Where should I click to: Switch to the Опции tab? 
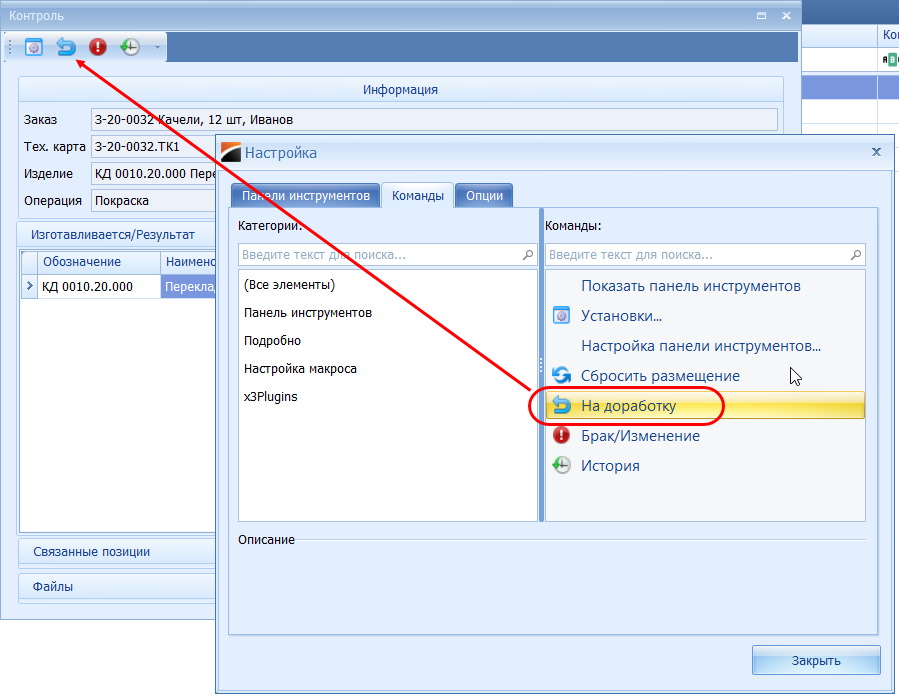[x=485, y=196]
